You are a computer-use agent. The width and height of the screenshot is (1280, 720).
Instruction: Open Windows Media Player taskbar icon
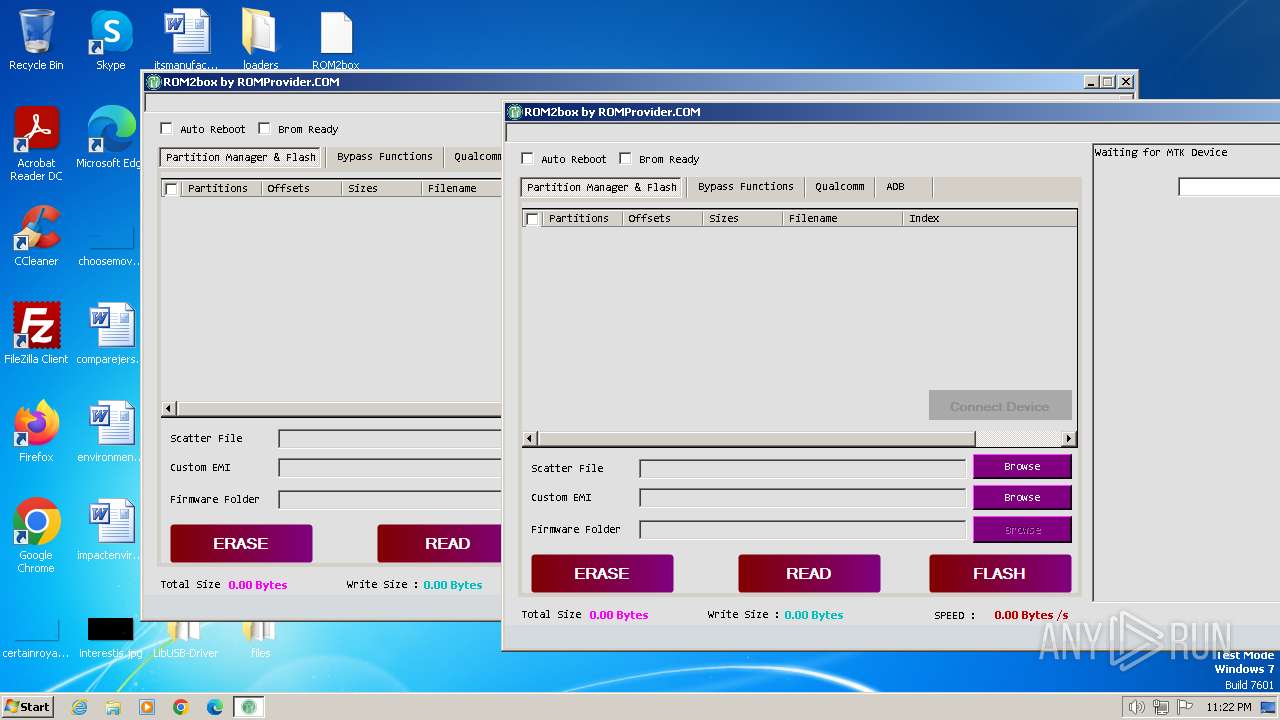[x=147, y=707]
